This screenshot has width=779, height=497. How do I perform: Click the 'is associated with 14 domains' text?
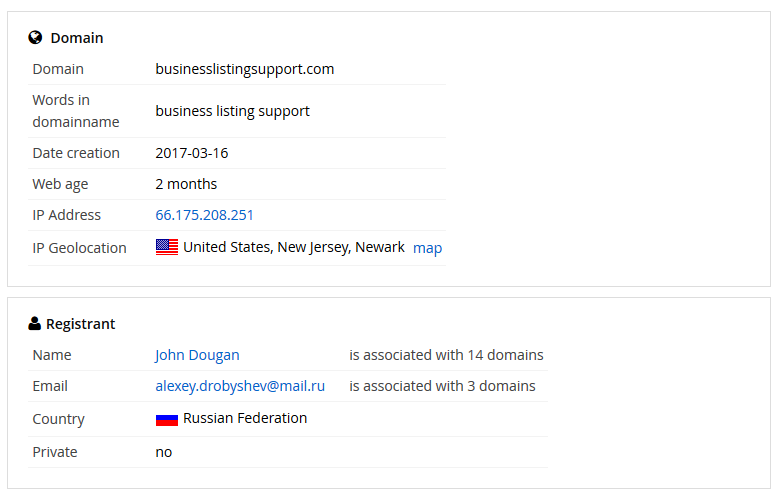[446, 355]
